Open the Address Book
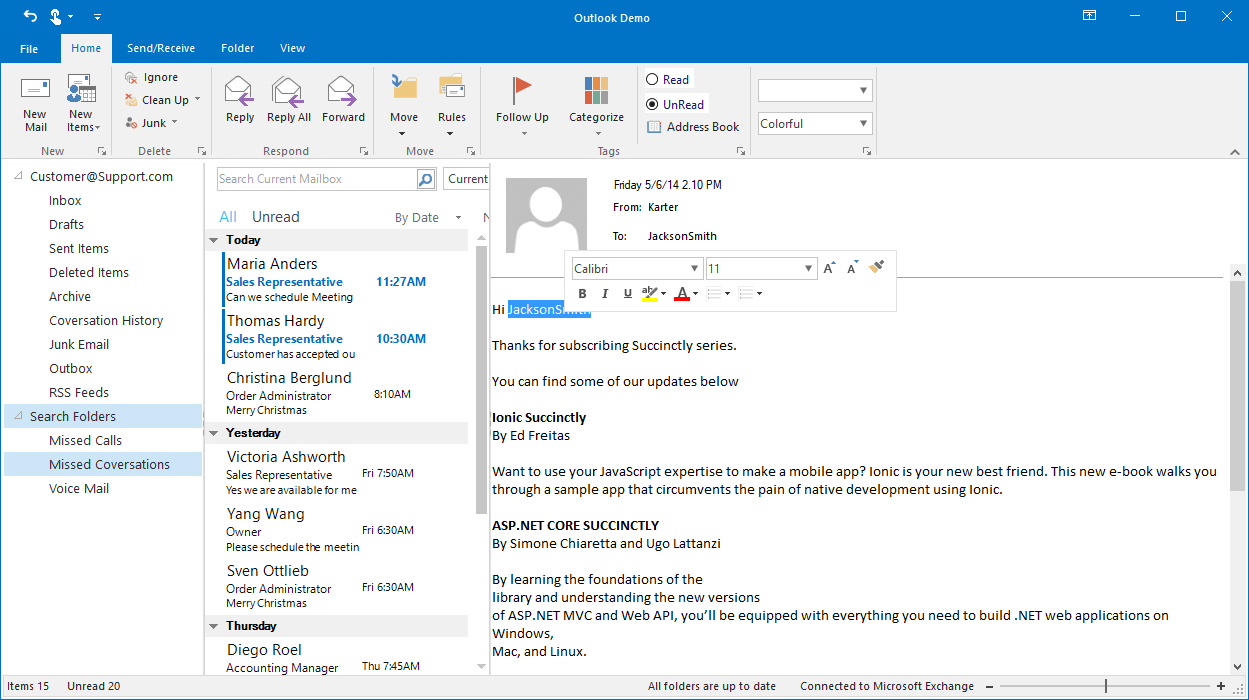 pos(693,126)
